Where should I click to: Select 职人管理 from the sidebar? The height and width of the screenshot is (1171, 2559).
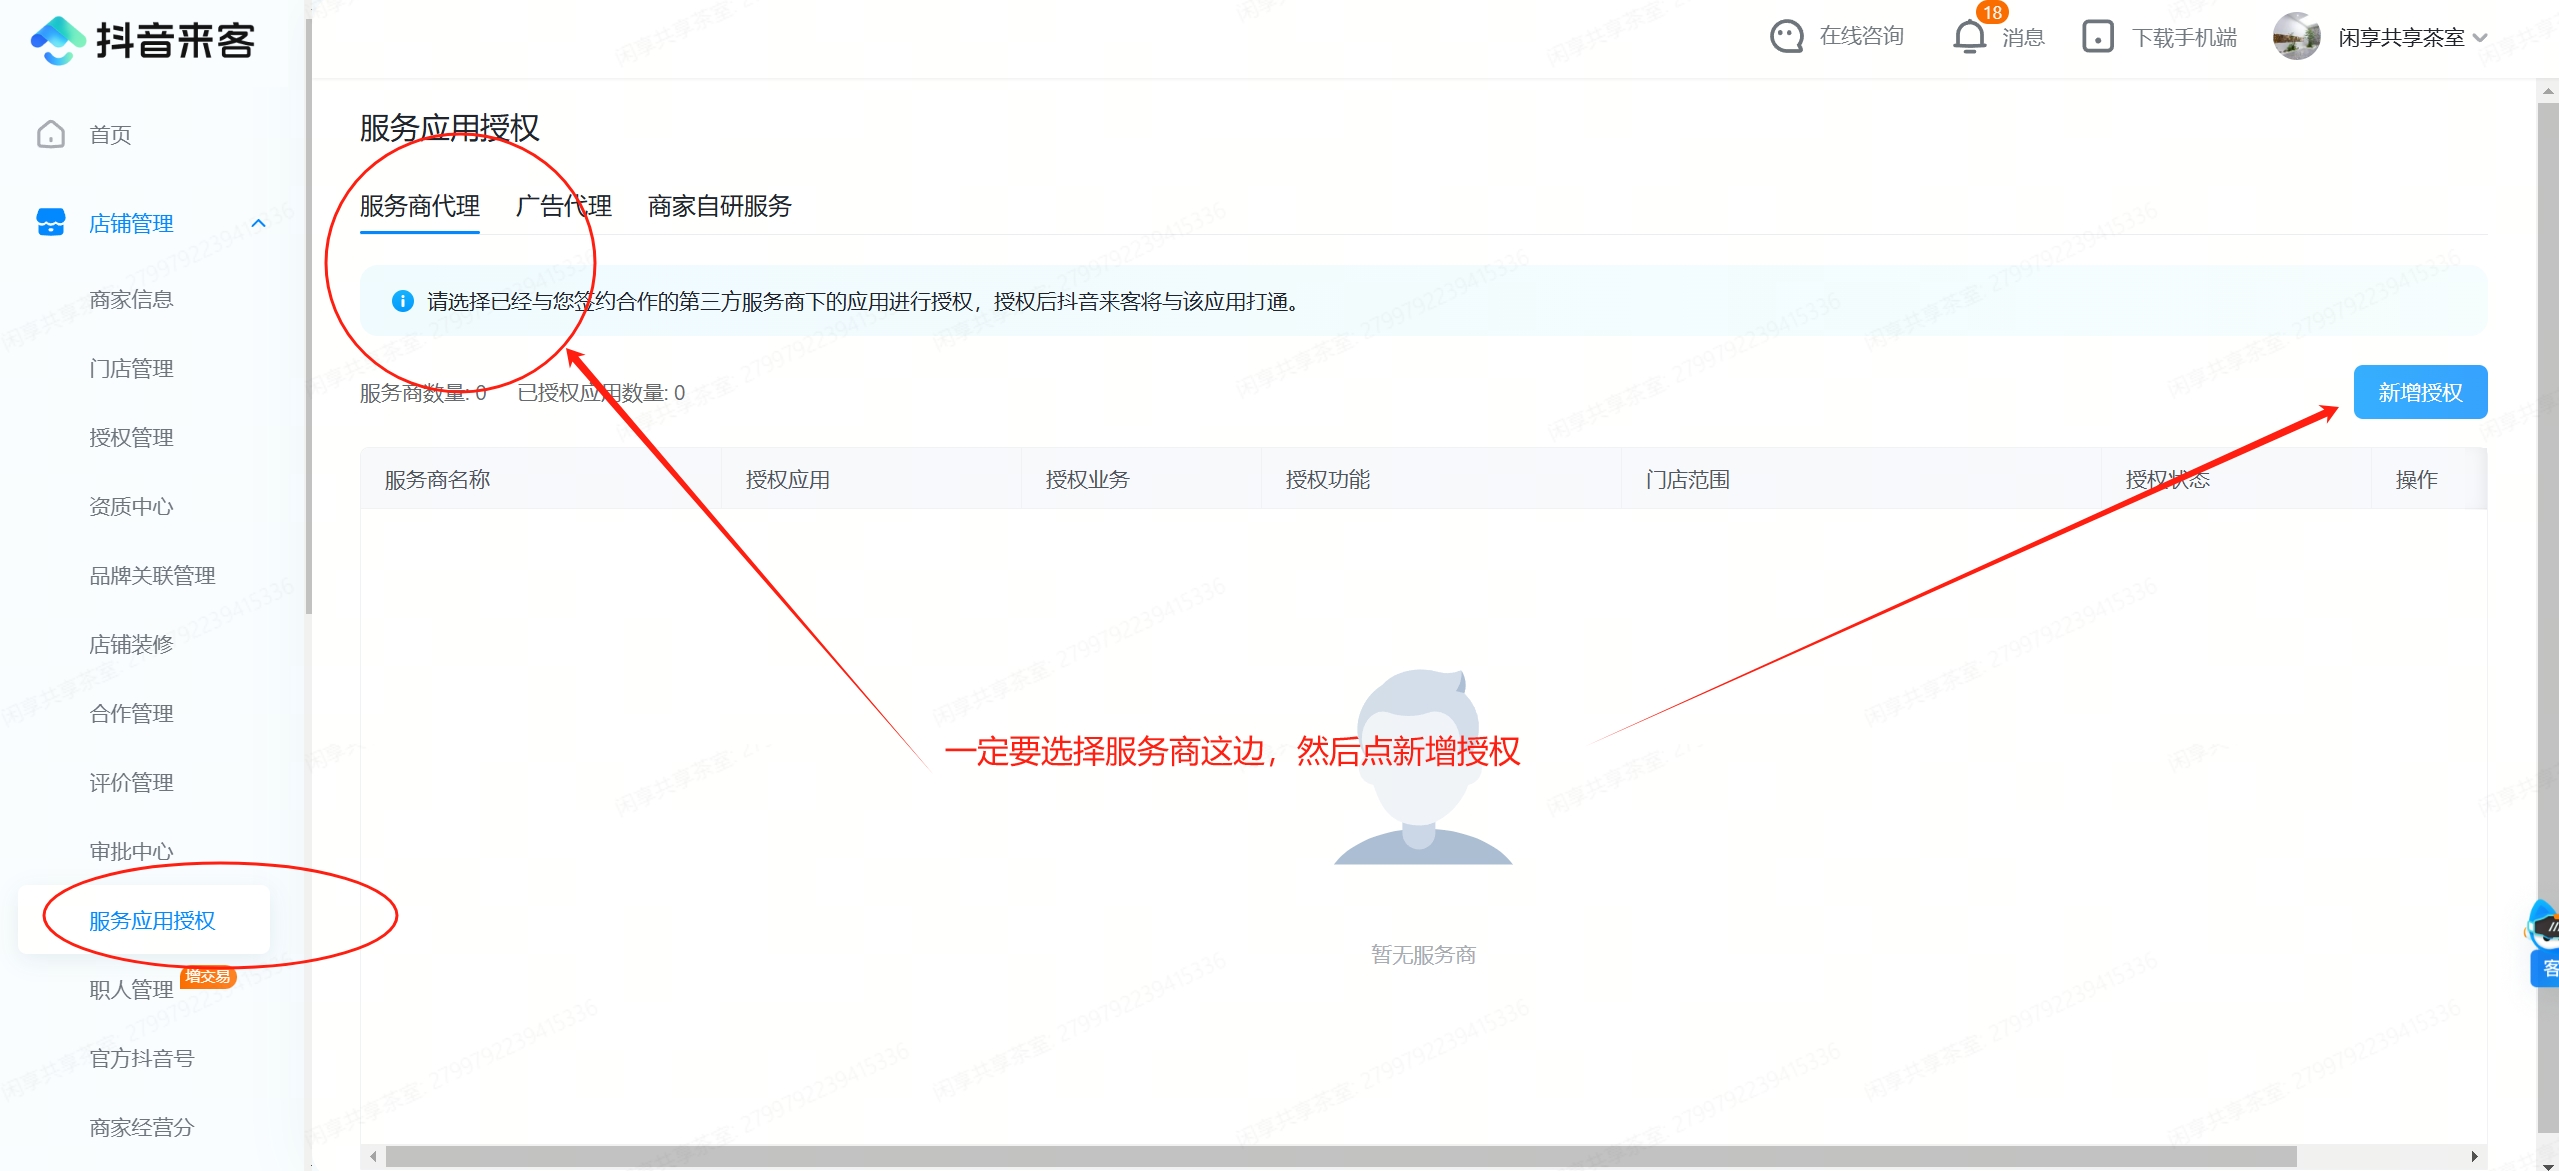pos(131,989)
